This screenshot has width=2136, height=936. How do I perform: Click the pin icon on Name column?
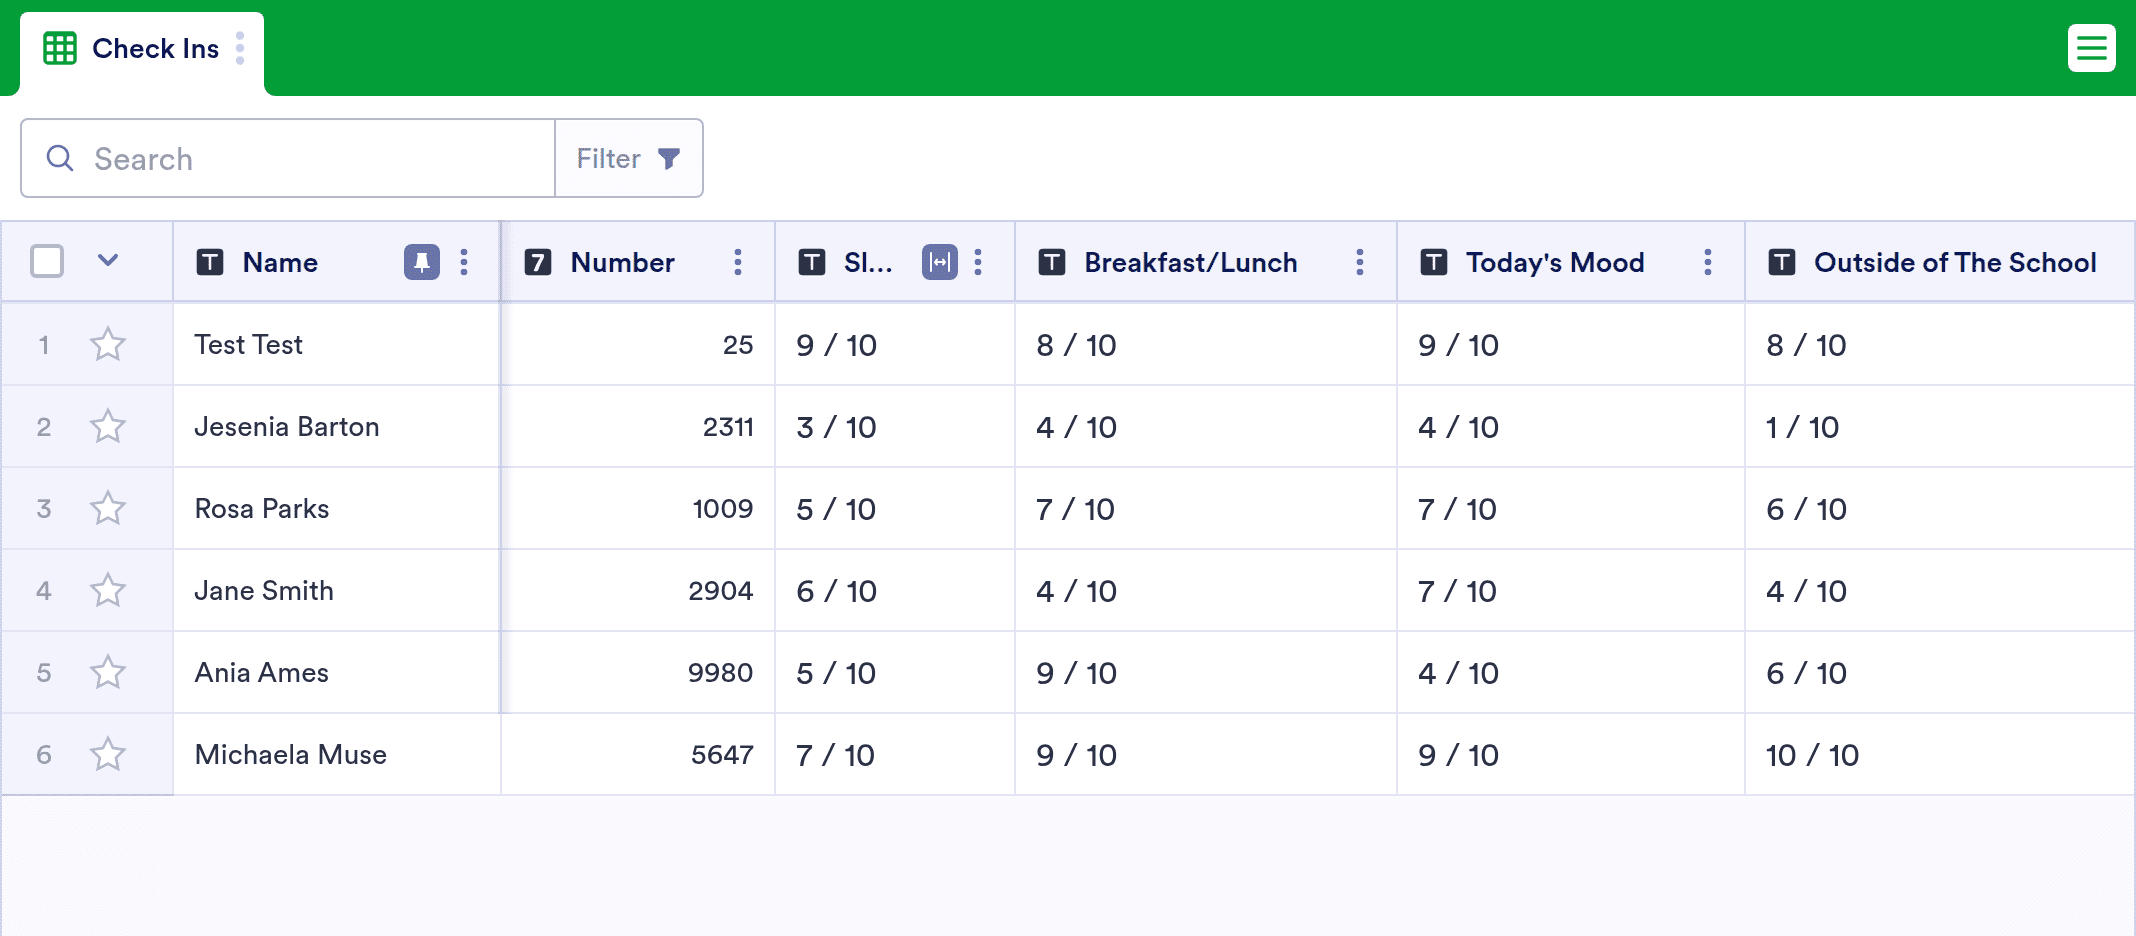pyautogui.click(x=421, y=262)
